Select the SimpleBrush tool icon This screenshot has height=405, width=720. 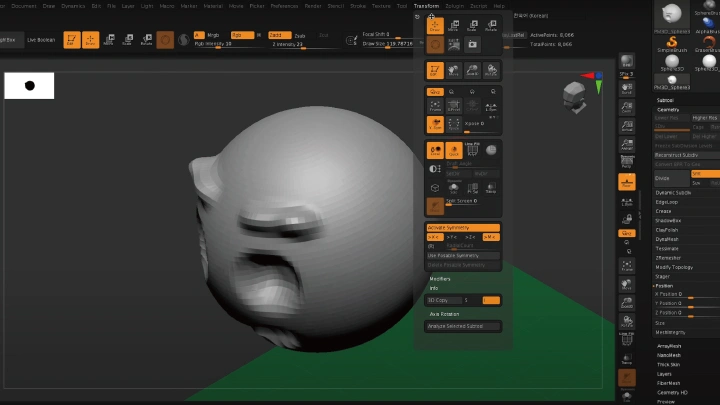point(672,44)
